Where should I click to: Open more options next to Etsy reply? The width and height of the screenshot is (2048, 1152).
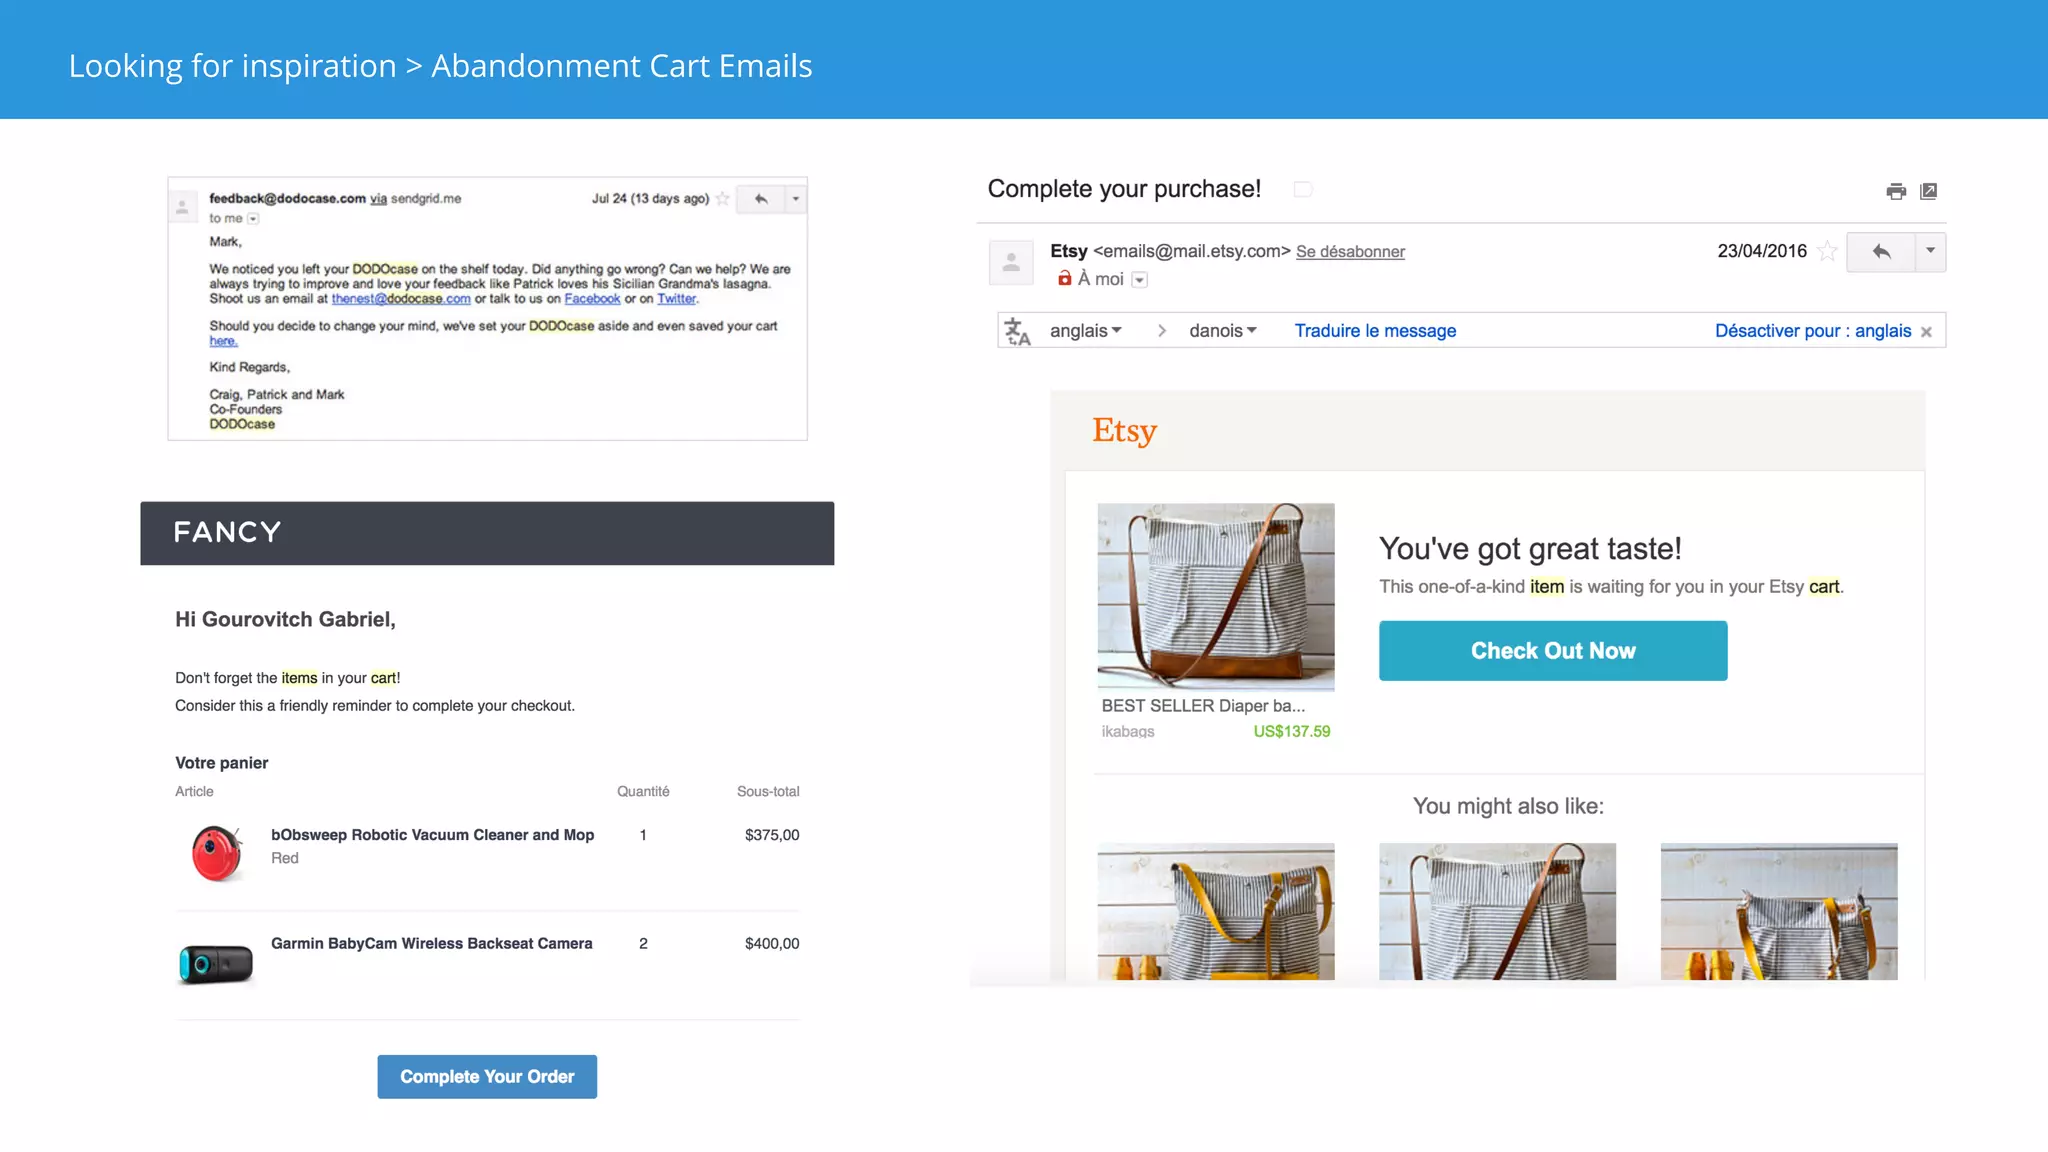(1930, 252)
